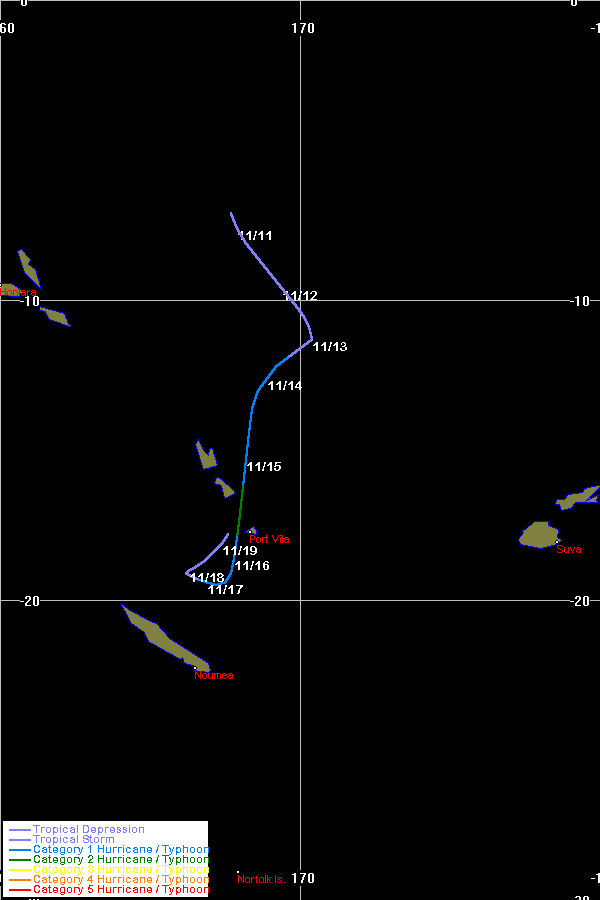The width and height of the screenshot is (600, 900).
Task: Click the 11/17 date marker
Action: 226,590
